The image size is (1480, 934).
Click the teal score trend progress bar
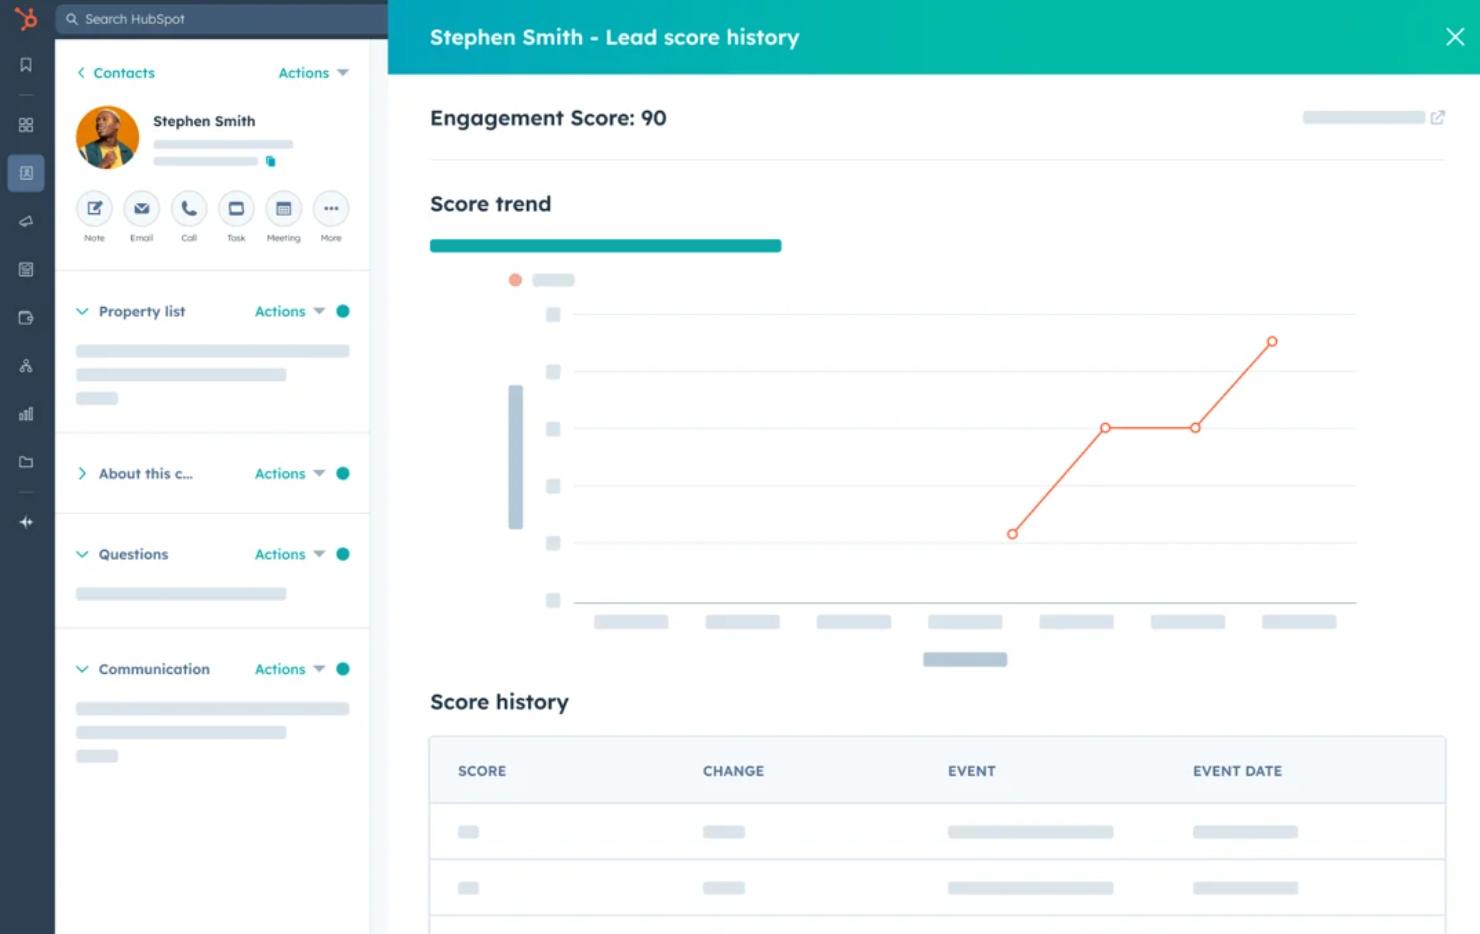click(605, 245)
